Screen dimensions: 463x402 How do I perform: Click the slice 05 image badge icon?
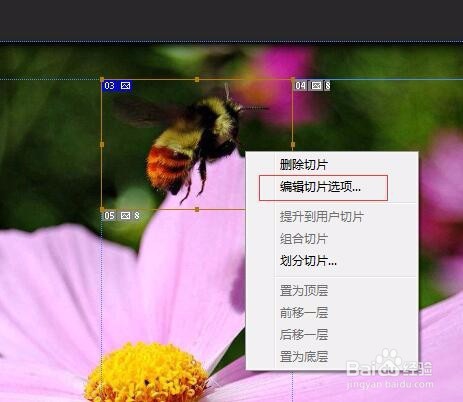[x=125, y=216]
